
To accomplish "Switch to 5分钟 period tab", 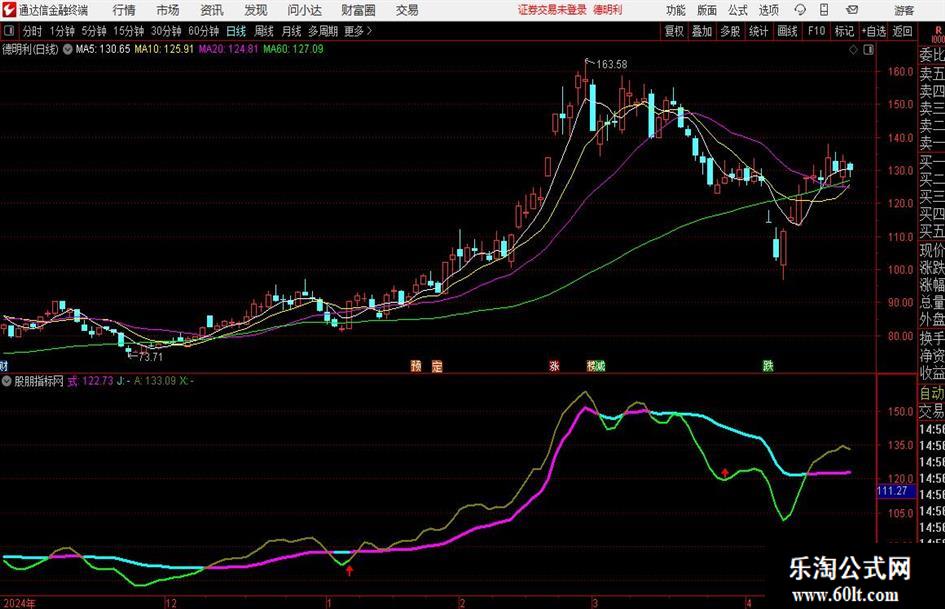I will pos(94,31).
